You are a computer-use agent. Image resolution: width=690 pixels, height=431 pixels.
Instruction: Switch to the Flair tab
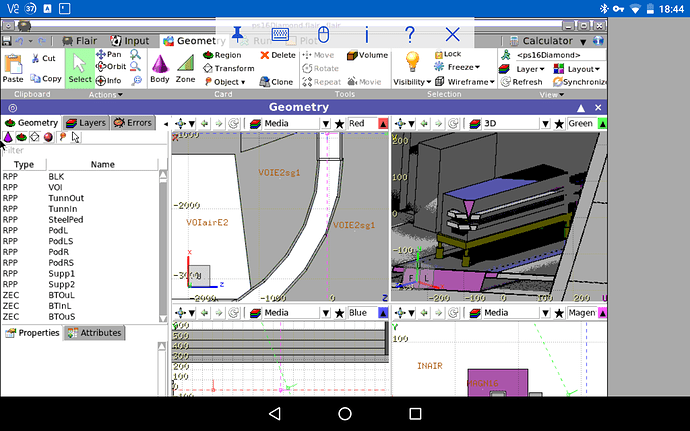click(80, 41)
